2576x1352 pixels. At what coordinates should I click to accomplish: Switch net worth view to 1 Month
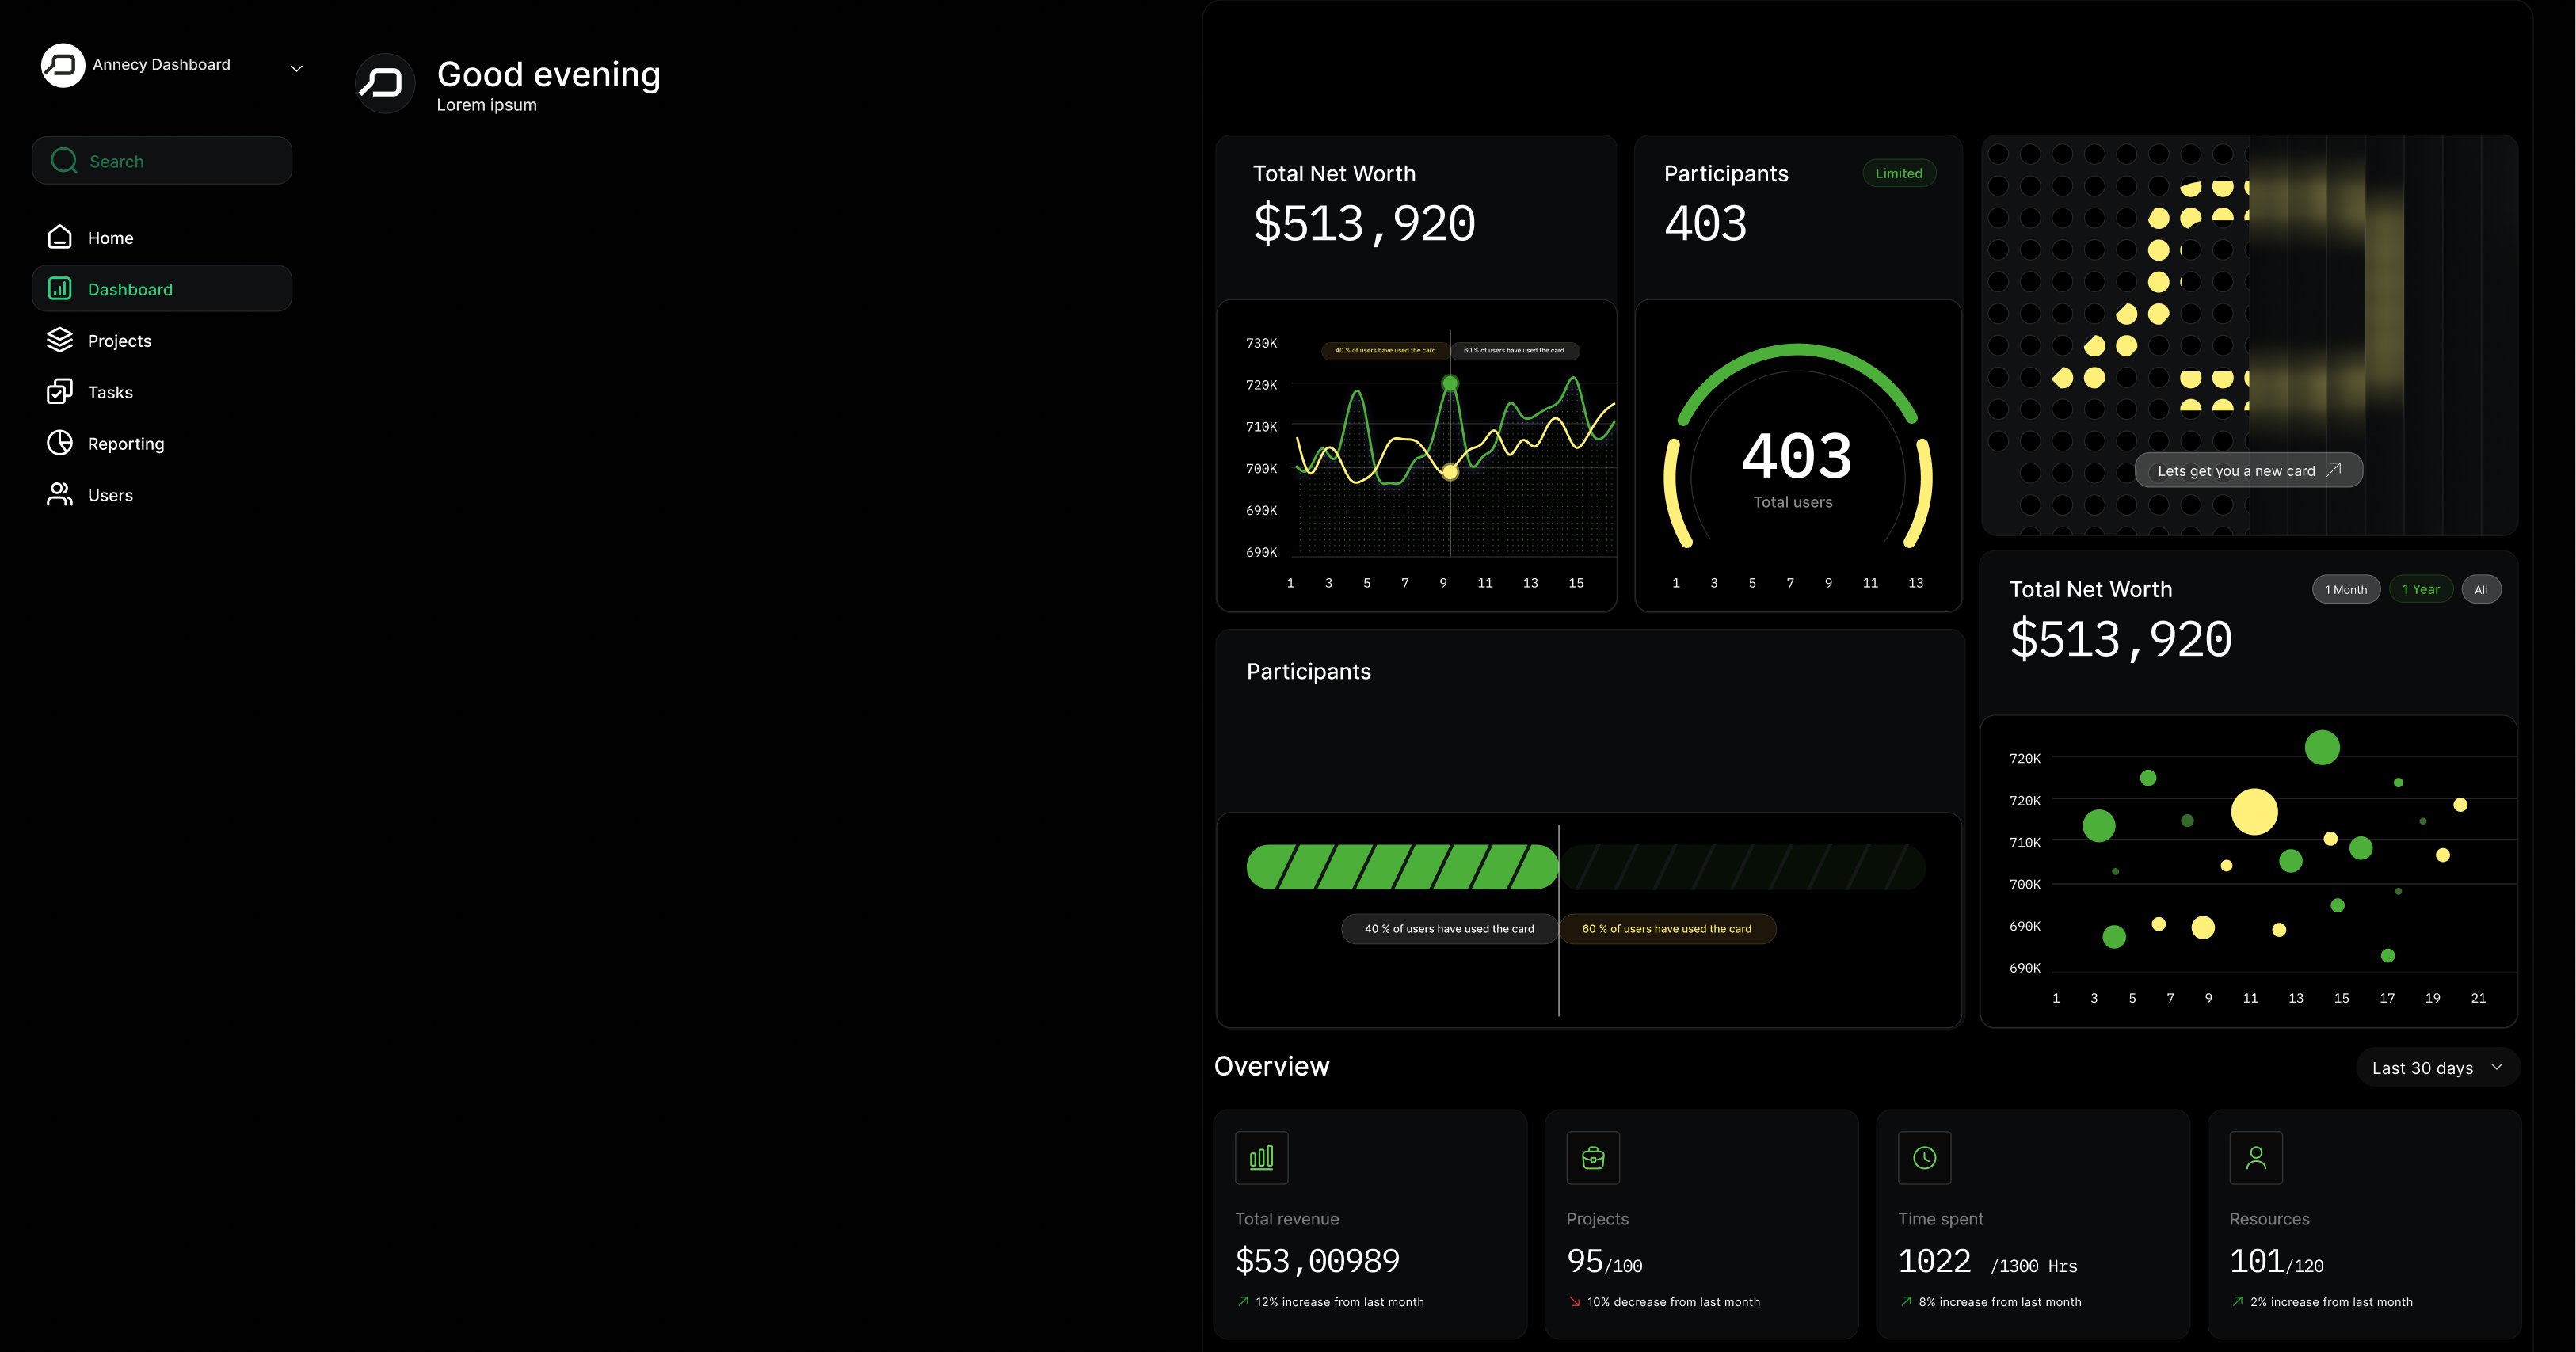tap(2346, 589)
